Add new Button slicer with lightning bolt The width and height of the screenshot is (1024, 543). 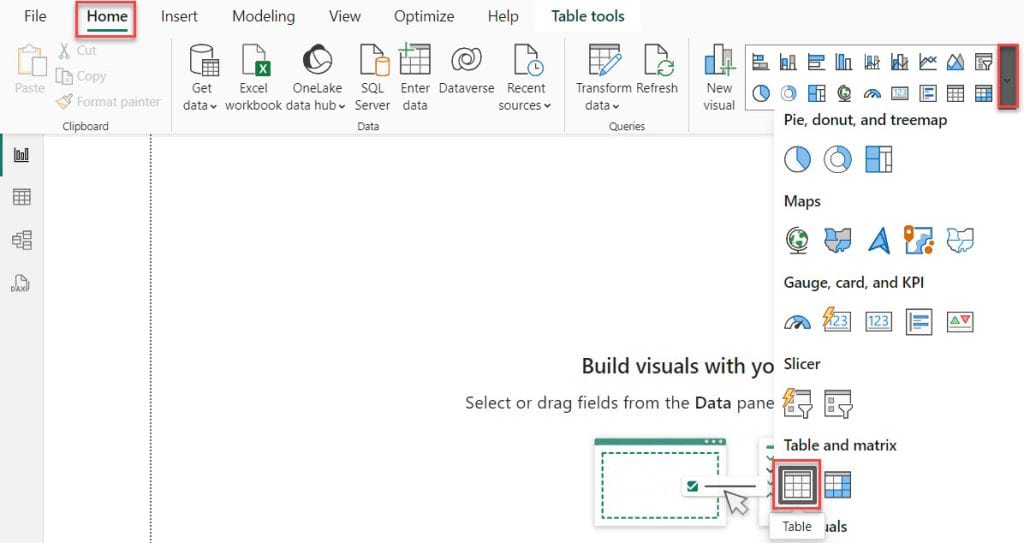point(797,403)
